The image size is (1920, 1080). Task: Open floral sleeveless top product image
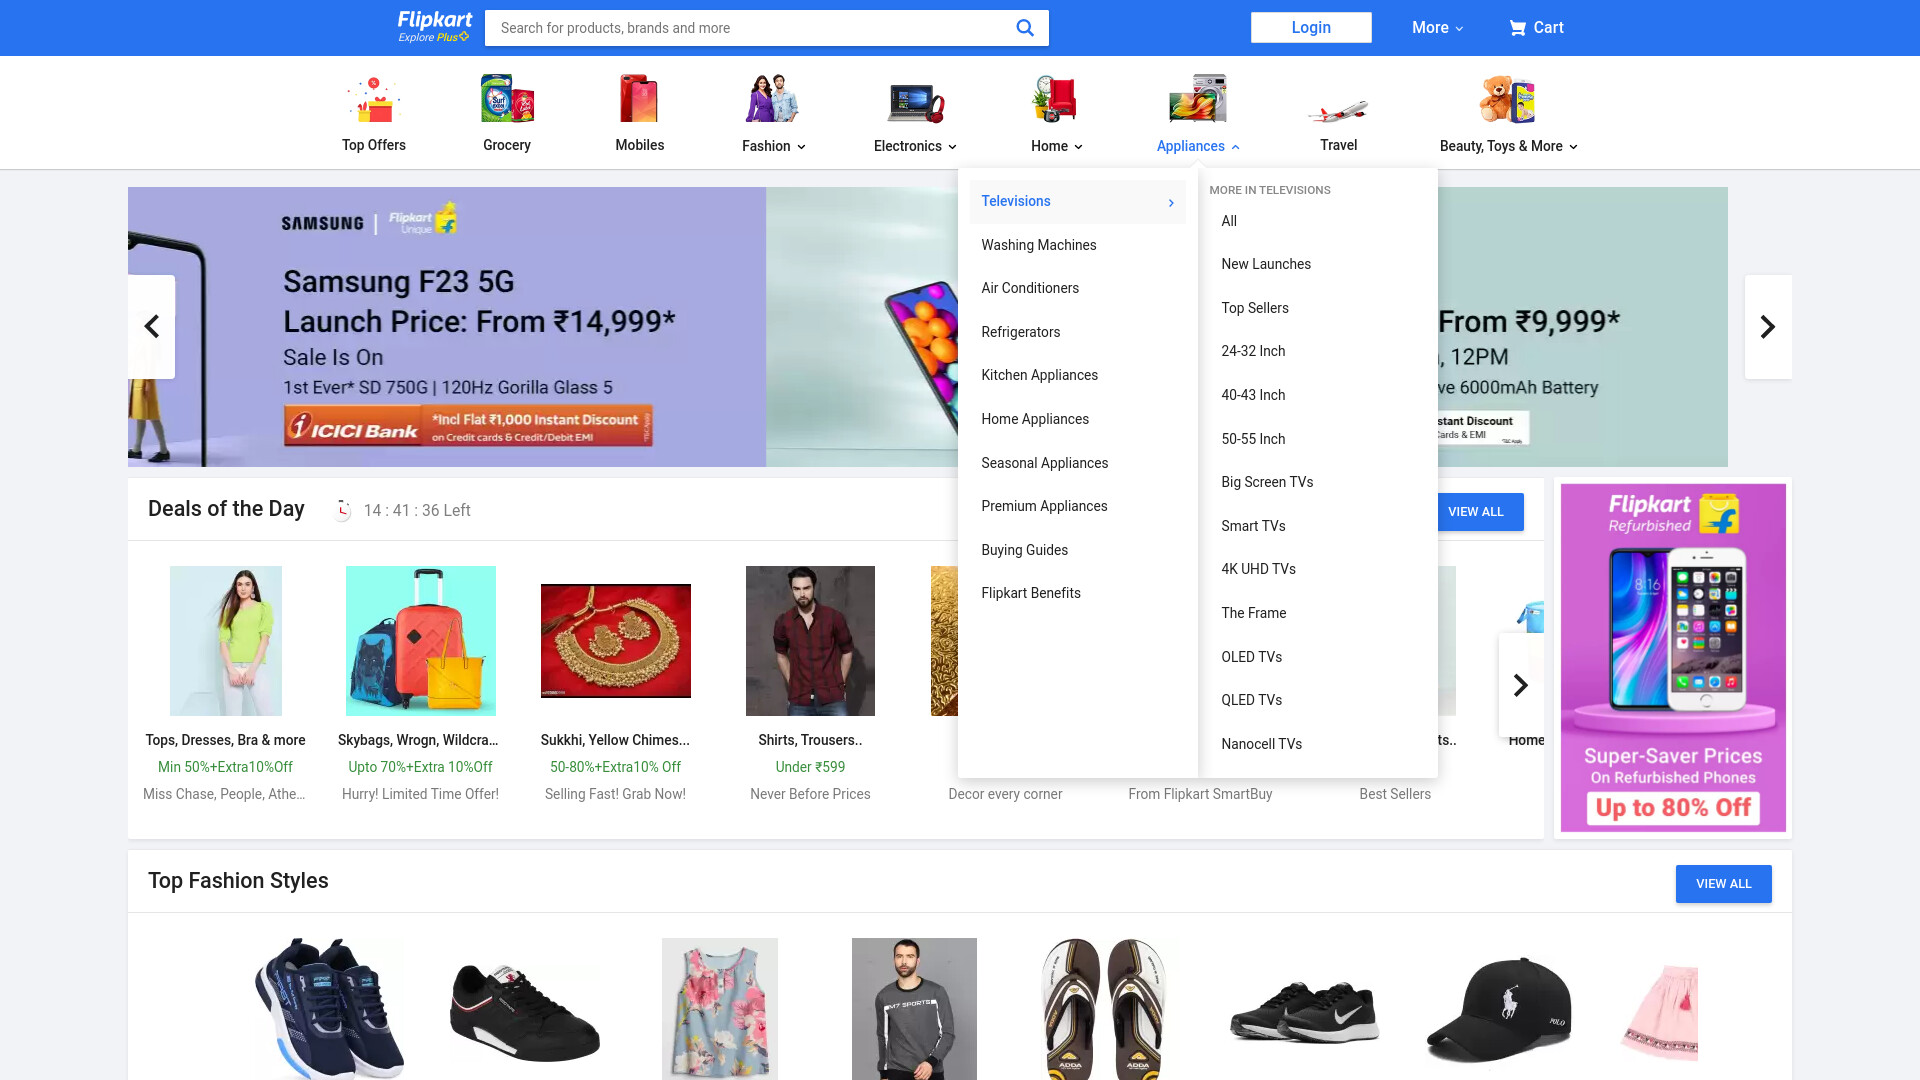(720, 1008)
